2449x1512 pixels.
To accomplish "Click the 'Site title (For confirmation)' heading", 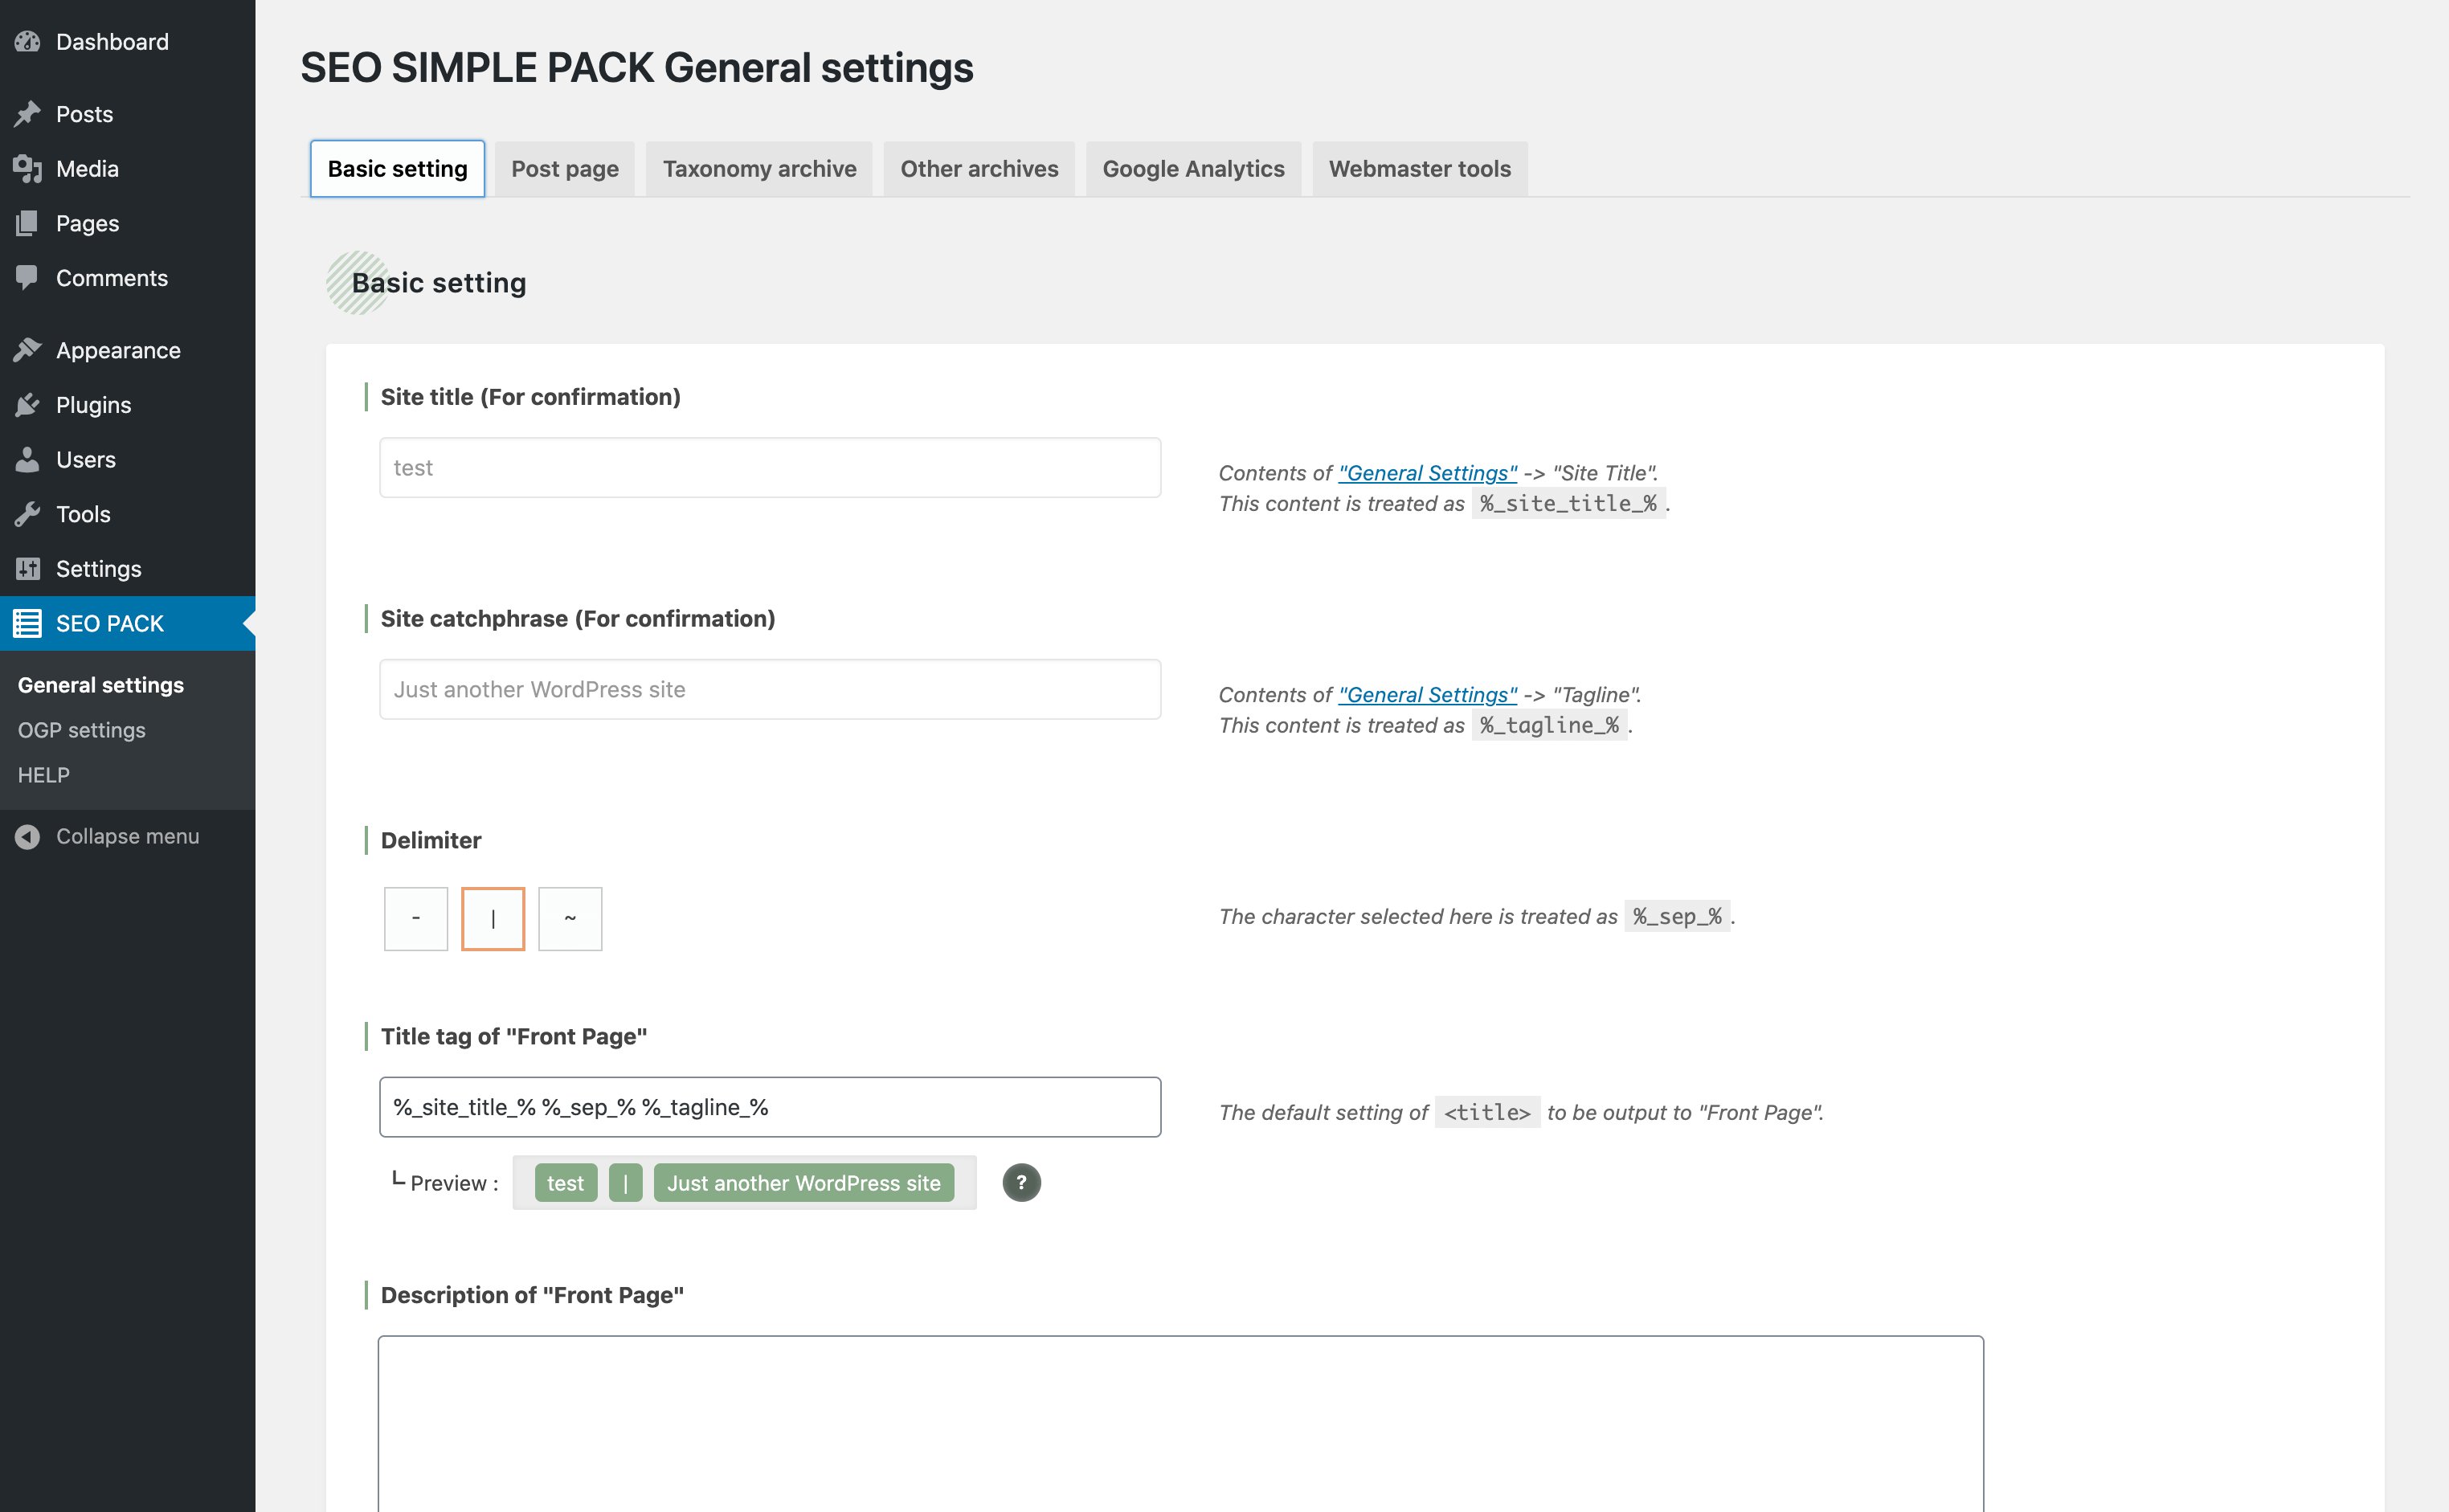I will click(530, 397).
